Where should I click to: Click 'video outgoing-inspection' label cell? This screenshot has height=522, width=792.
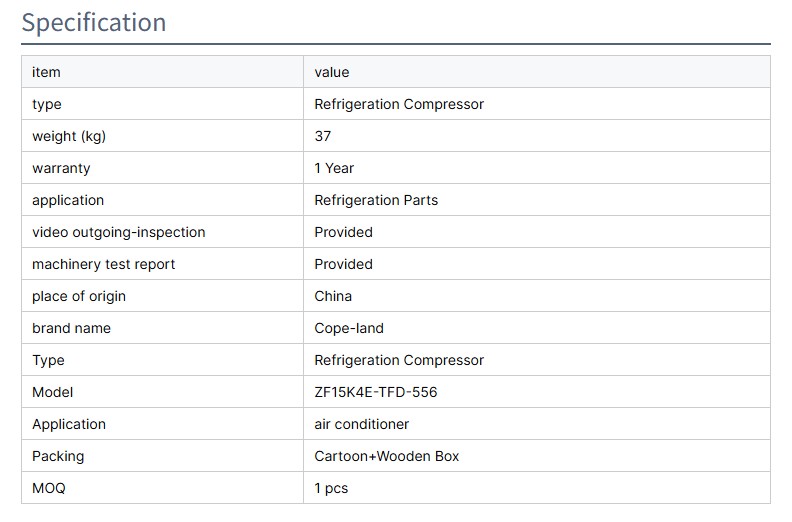click(x=118, y=232)
